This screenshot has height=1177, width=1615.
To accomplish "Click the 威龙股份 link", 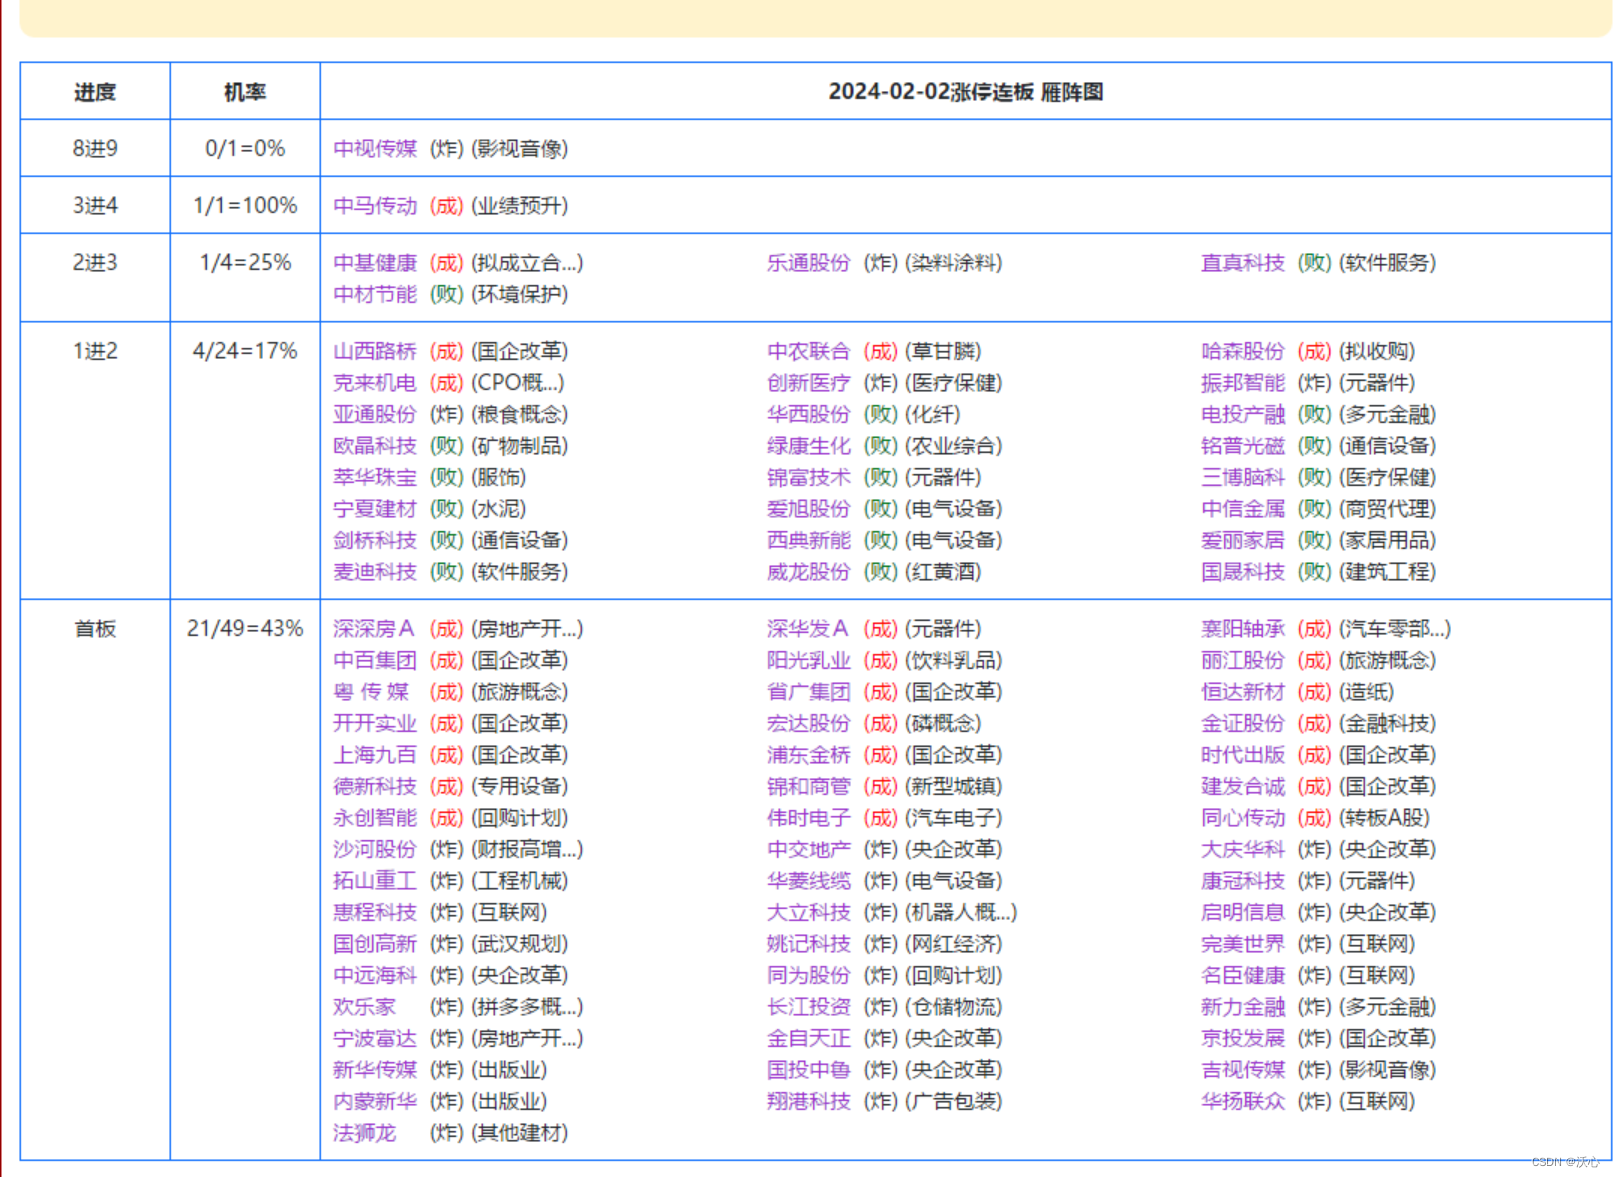I will tap(809, 572).
